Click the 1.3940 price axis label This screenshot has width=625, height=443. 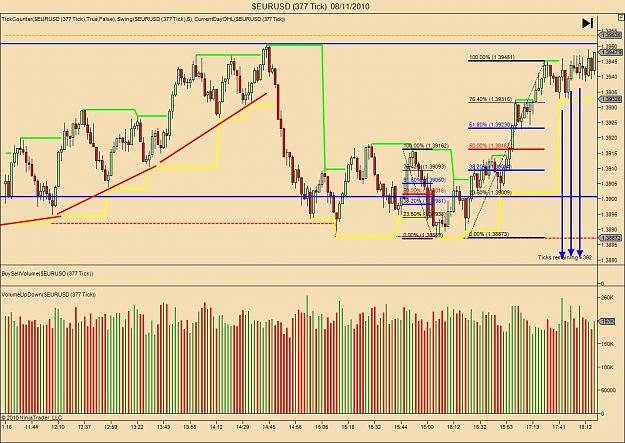click(610, 77)
